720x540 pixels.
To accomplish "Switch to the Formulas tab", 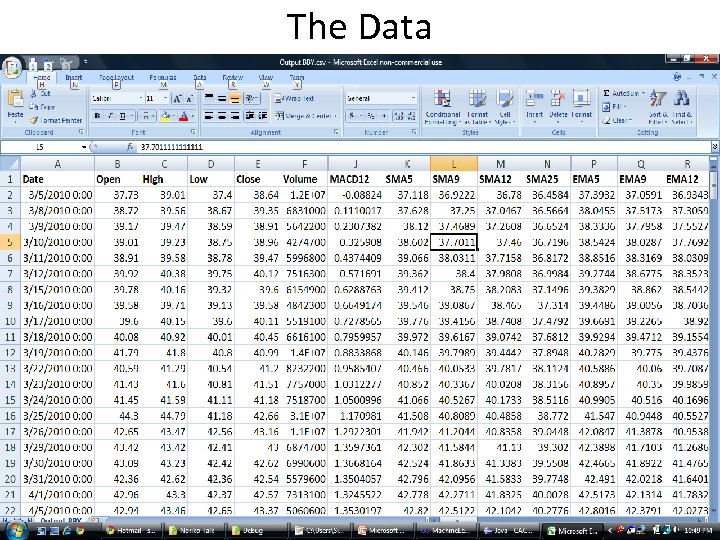I will [x=163, y=78].
